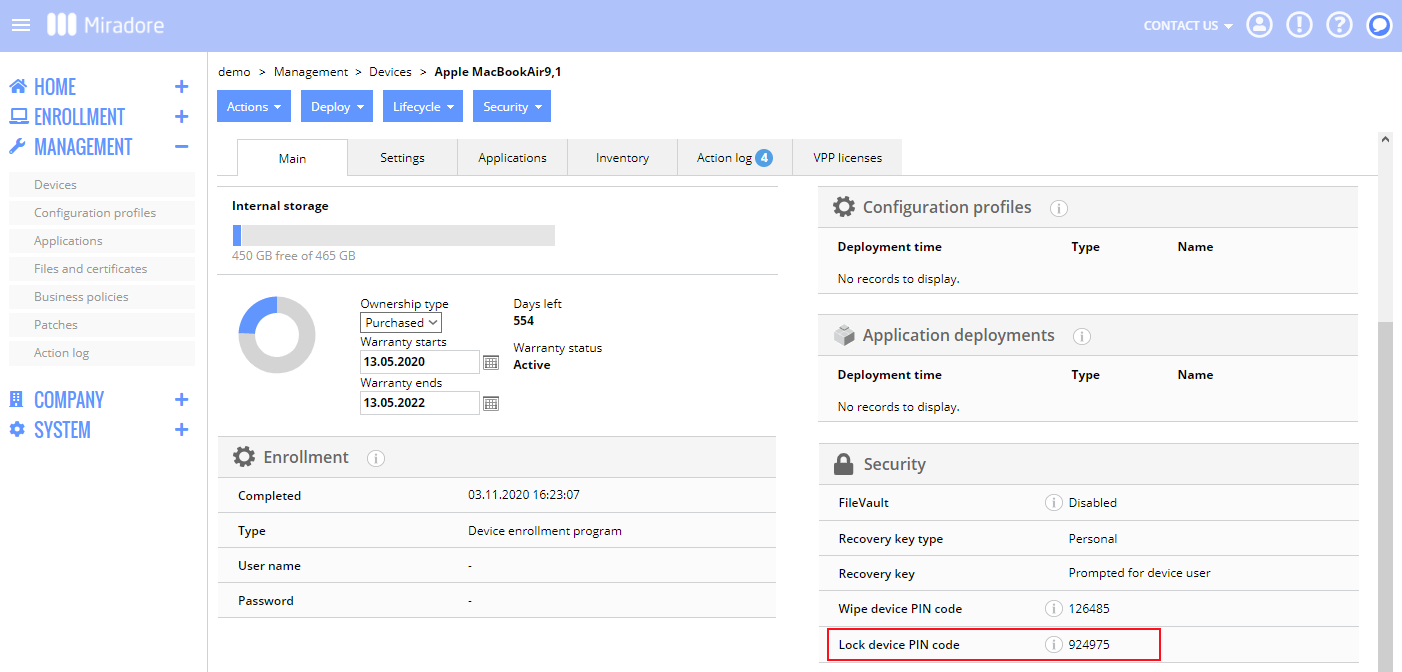This screenshot has width=1402, height=672.
Task: Switch to the VPP licenses tab
Action: click(x=847, y=158)
